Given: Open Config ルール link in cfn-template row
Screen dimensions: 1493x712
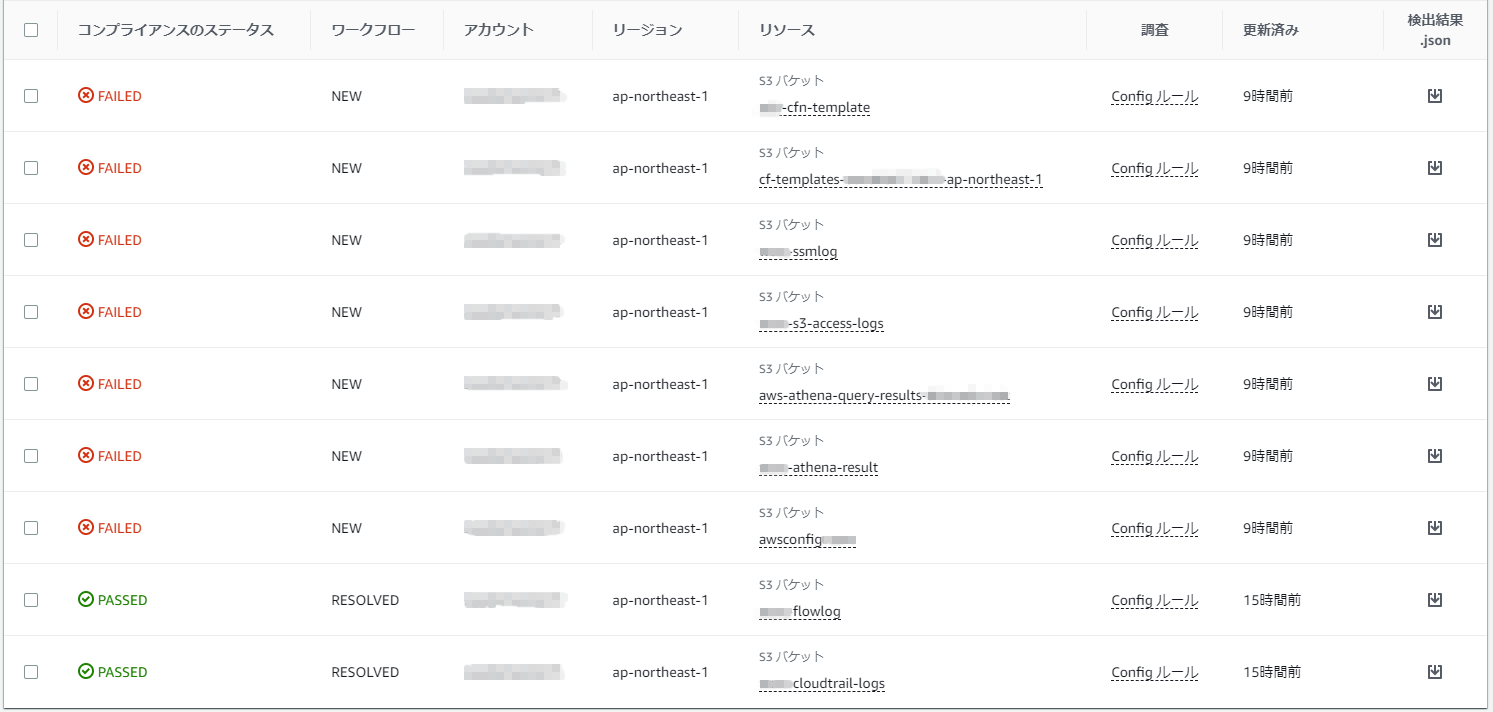Looking at the screenshot, I should click(1154, 97).
